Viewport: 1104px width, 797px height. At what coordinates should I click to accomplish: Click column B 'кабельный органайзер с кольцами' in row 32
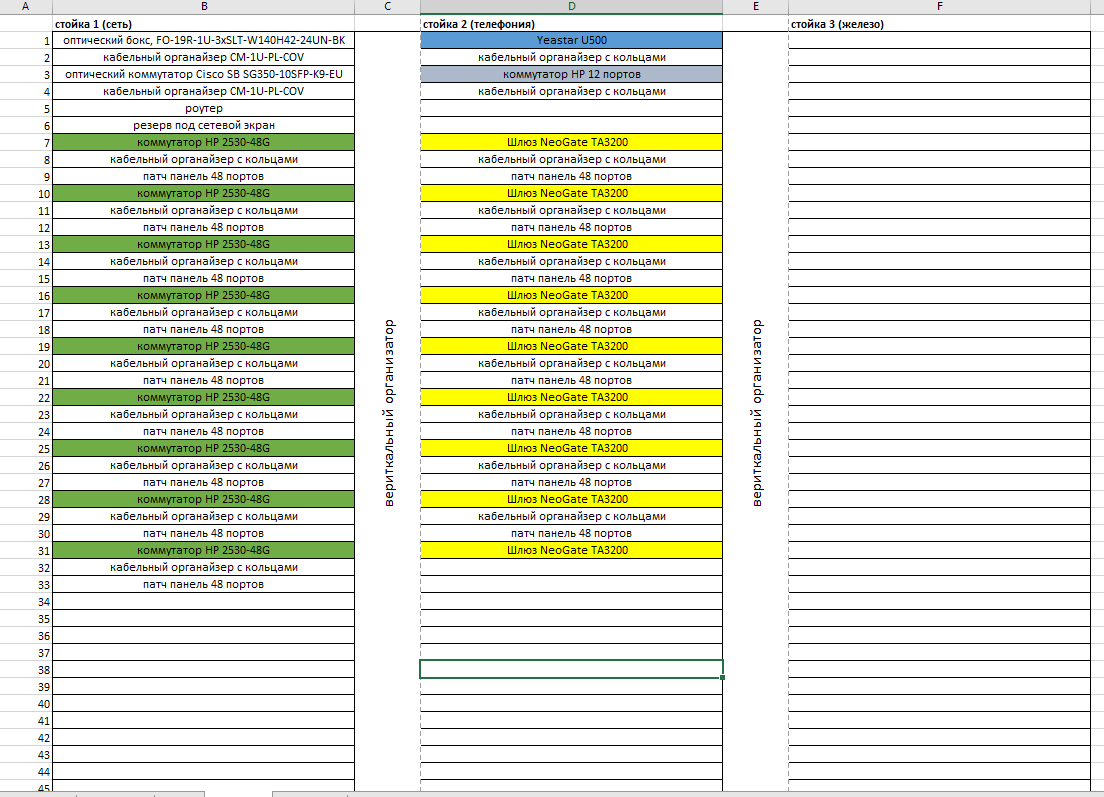tap(203, 567)
